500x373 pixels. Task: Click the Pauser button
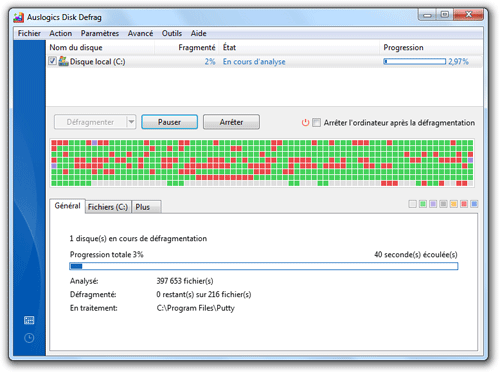point(169,122)
